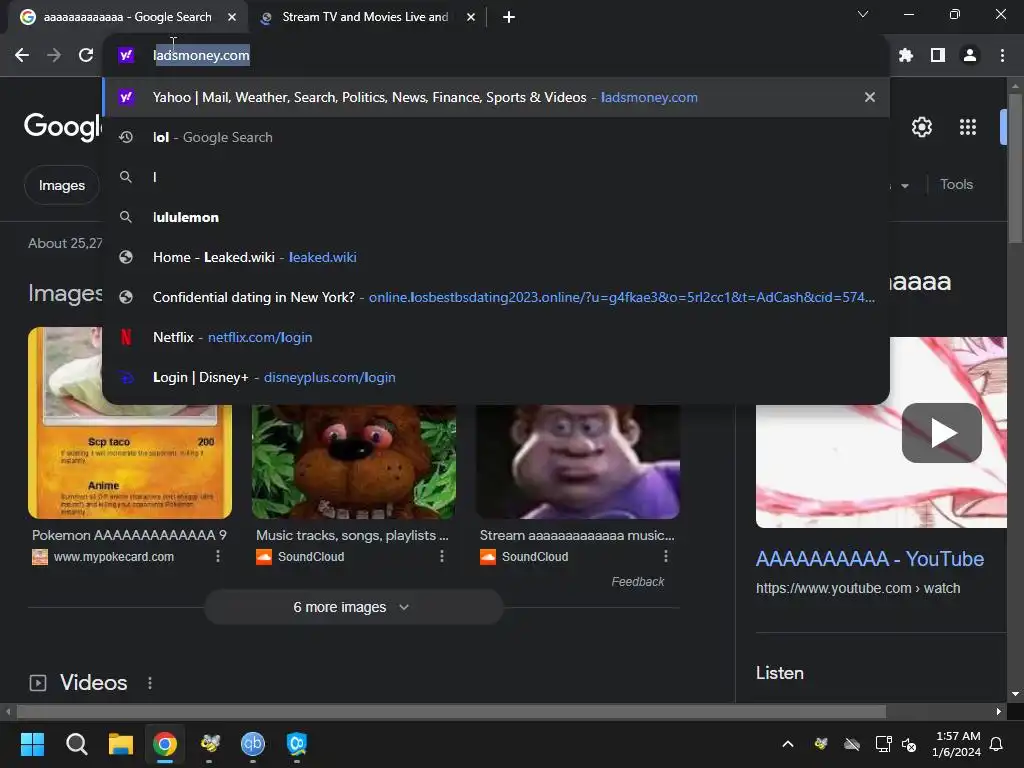Switch to Stream TV and Movies tab
The image size is (1024, 768).
click(x=366, y=17)
